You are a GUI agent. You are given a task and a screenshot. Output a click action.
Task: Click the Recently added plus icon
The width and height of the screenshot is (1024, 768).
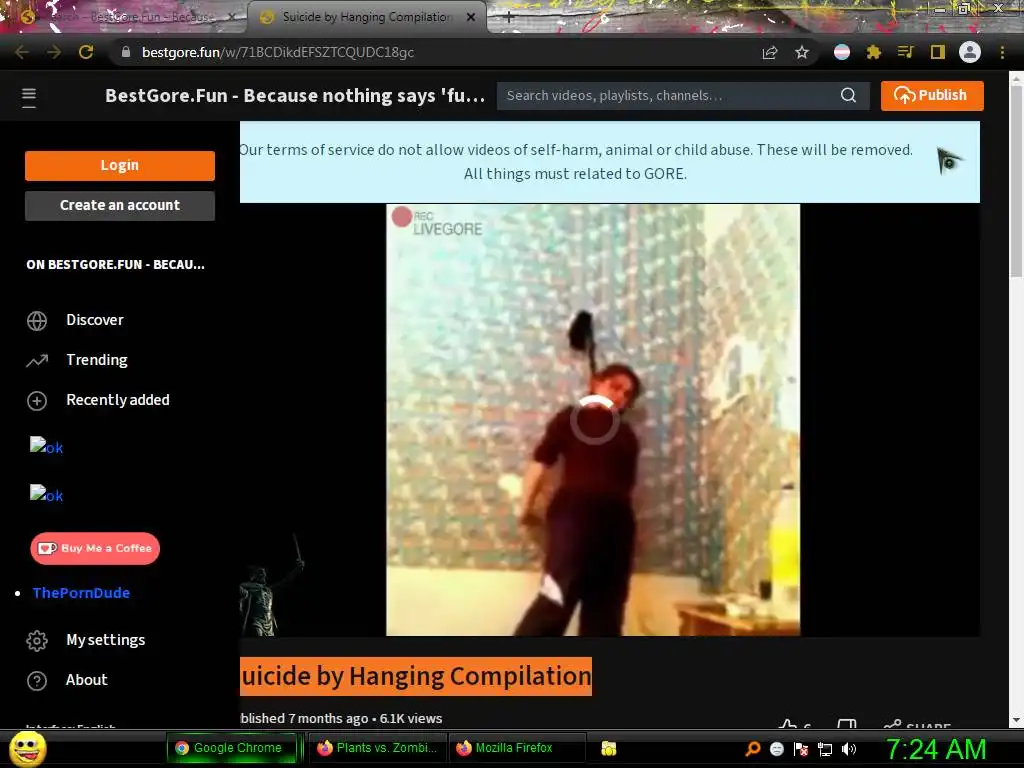pos(37,400)
